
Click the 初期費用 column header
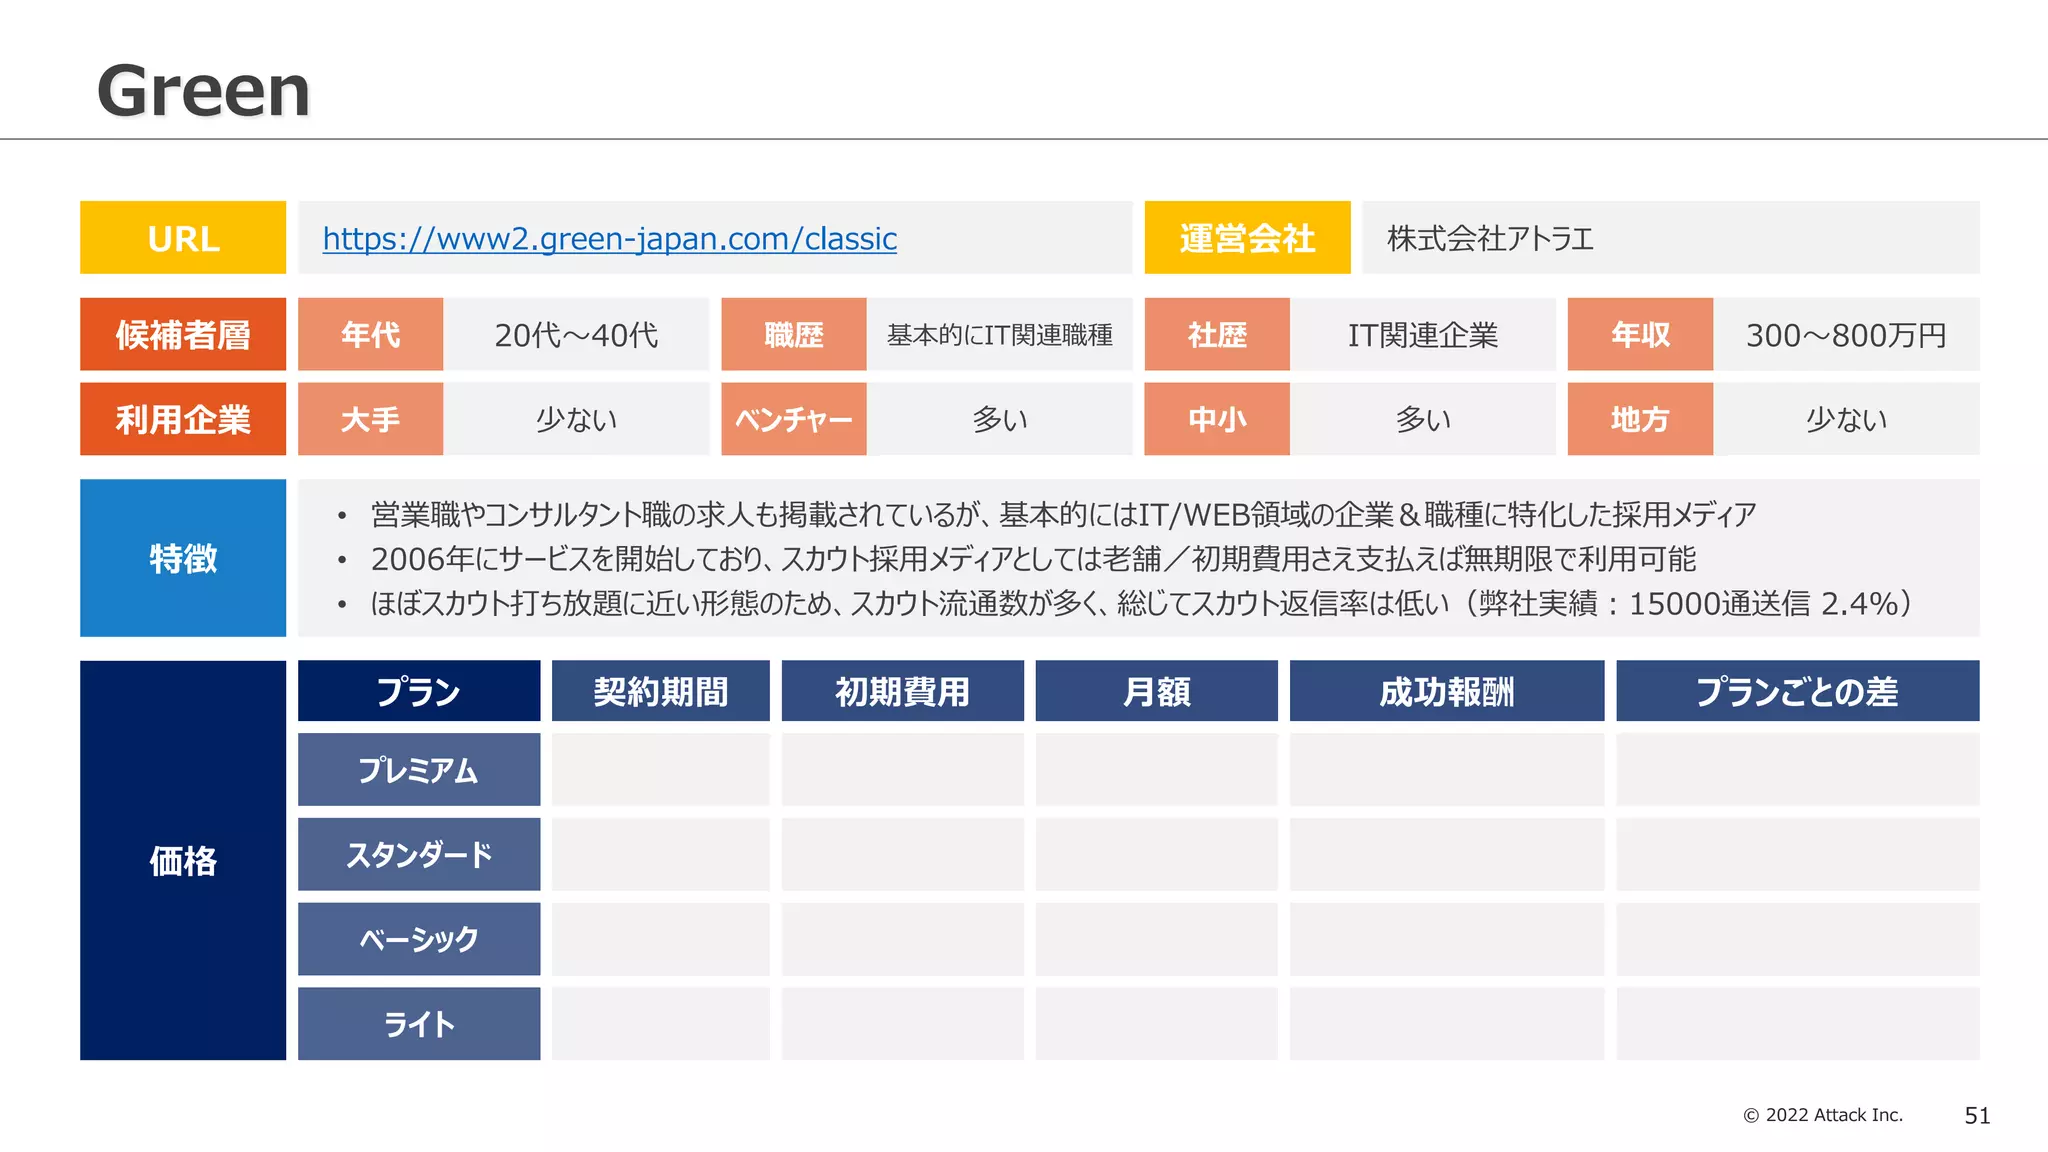point(903,691)
